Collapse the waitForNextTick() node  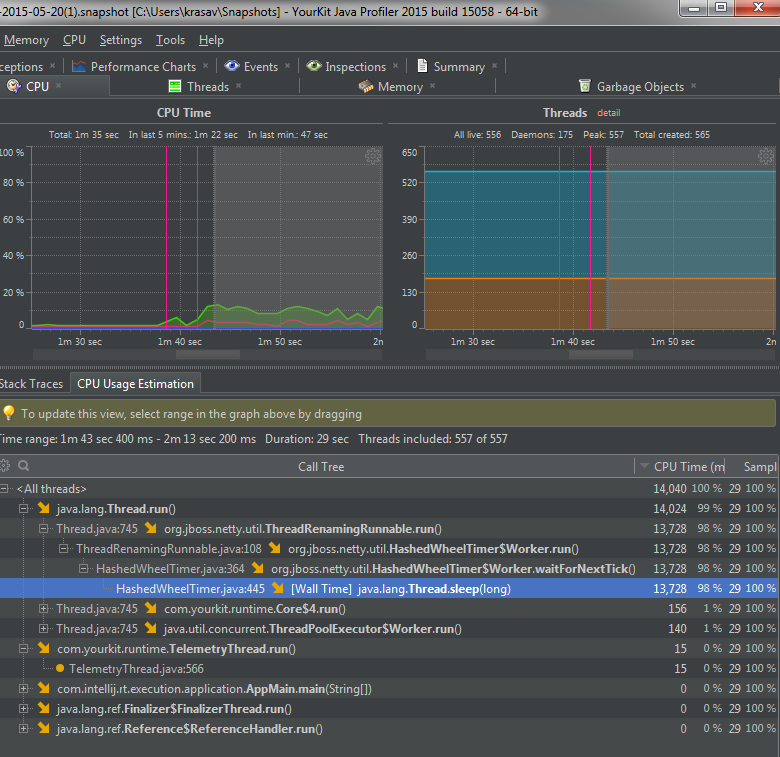point(83,568)
